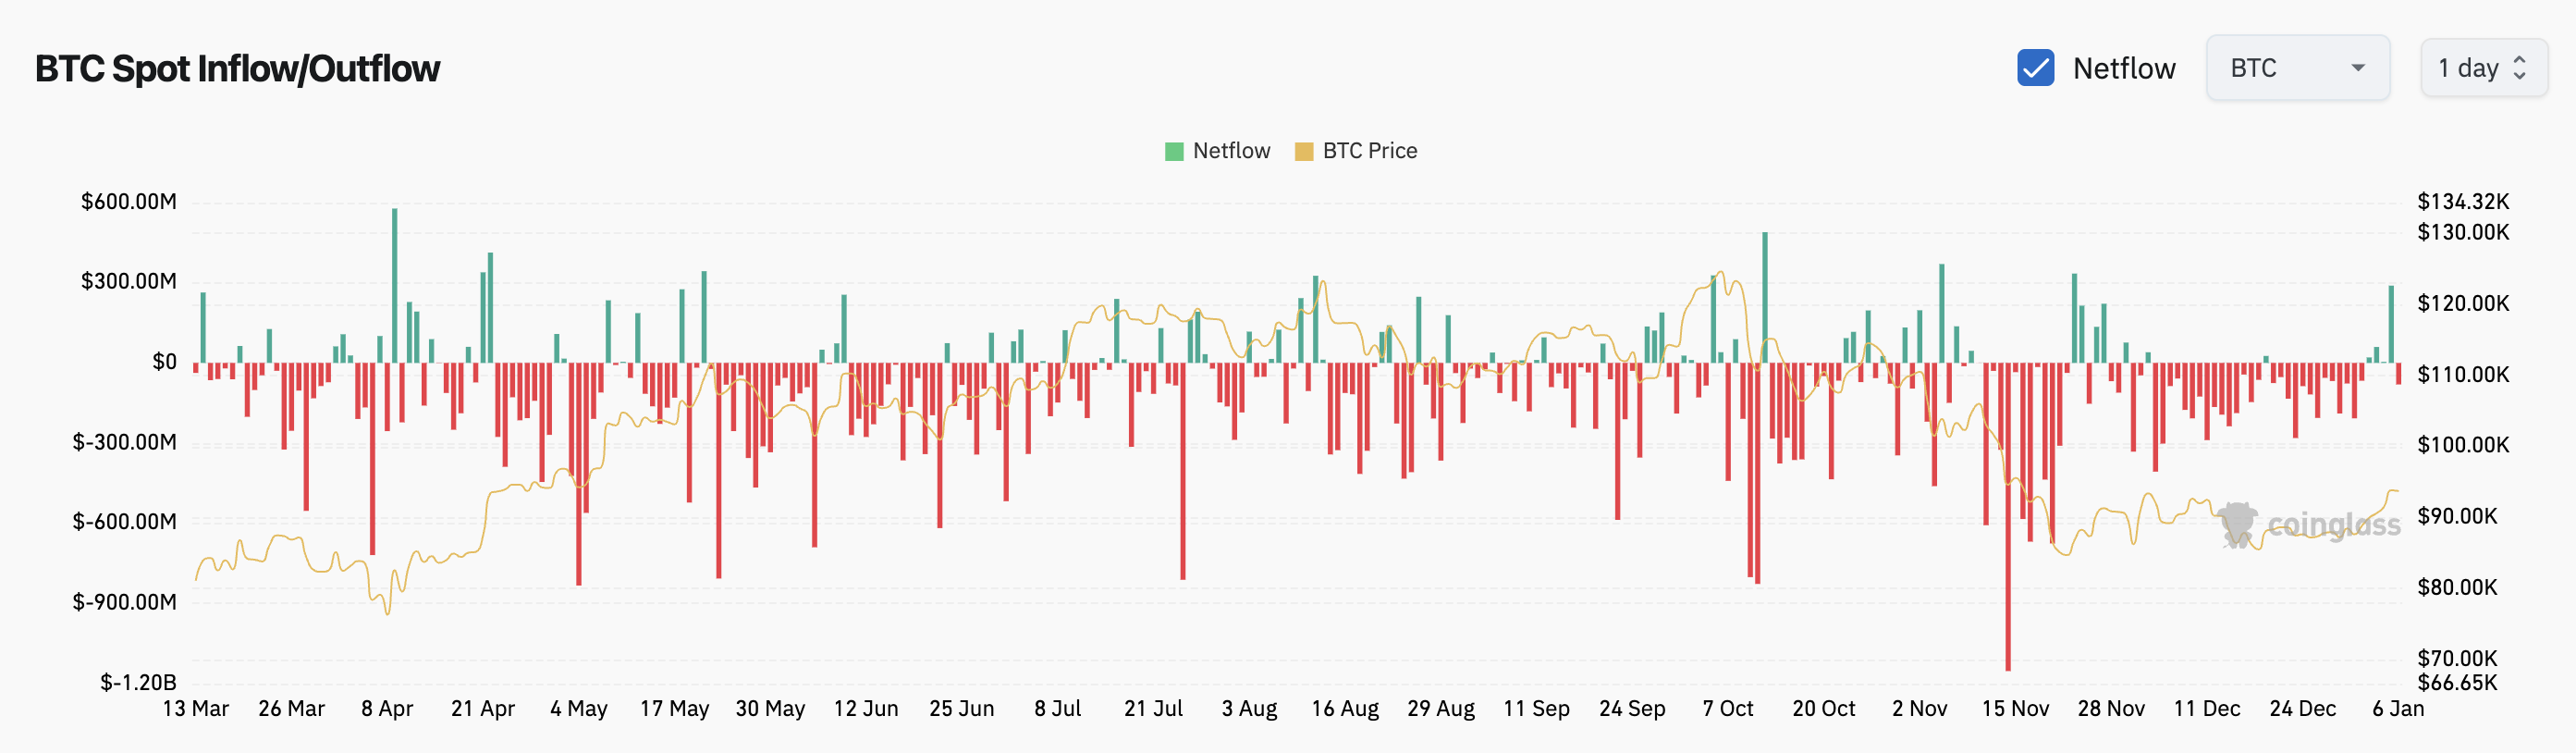Open the BTC coin dropdown
Image resolution: width=2576 pixels, height=753 pixels.
[2296, 68]
